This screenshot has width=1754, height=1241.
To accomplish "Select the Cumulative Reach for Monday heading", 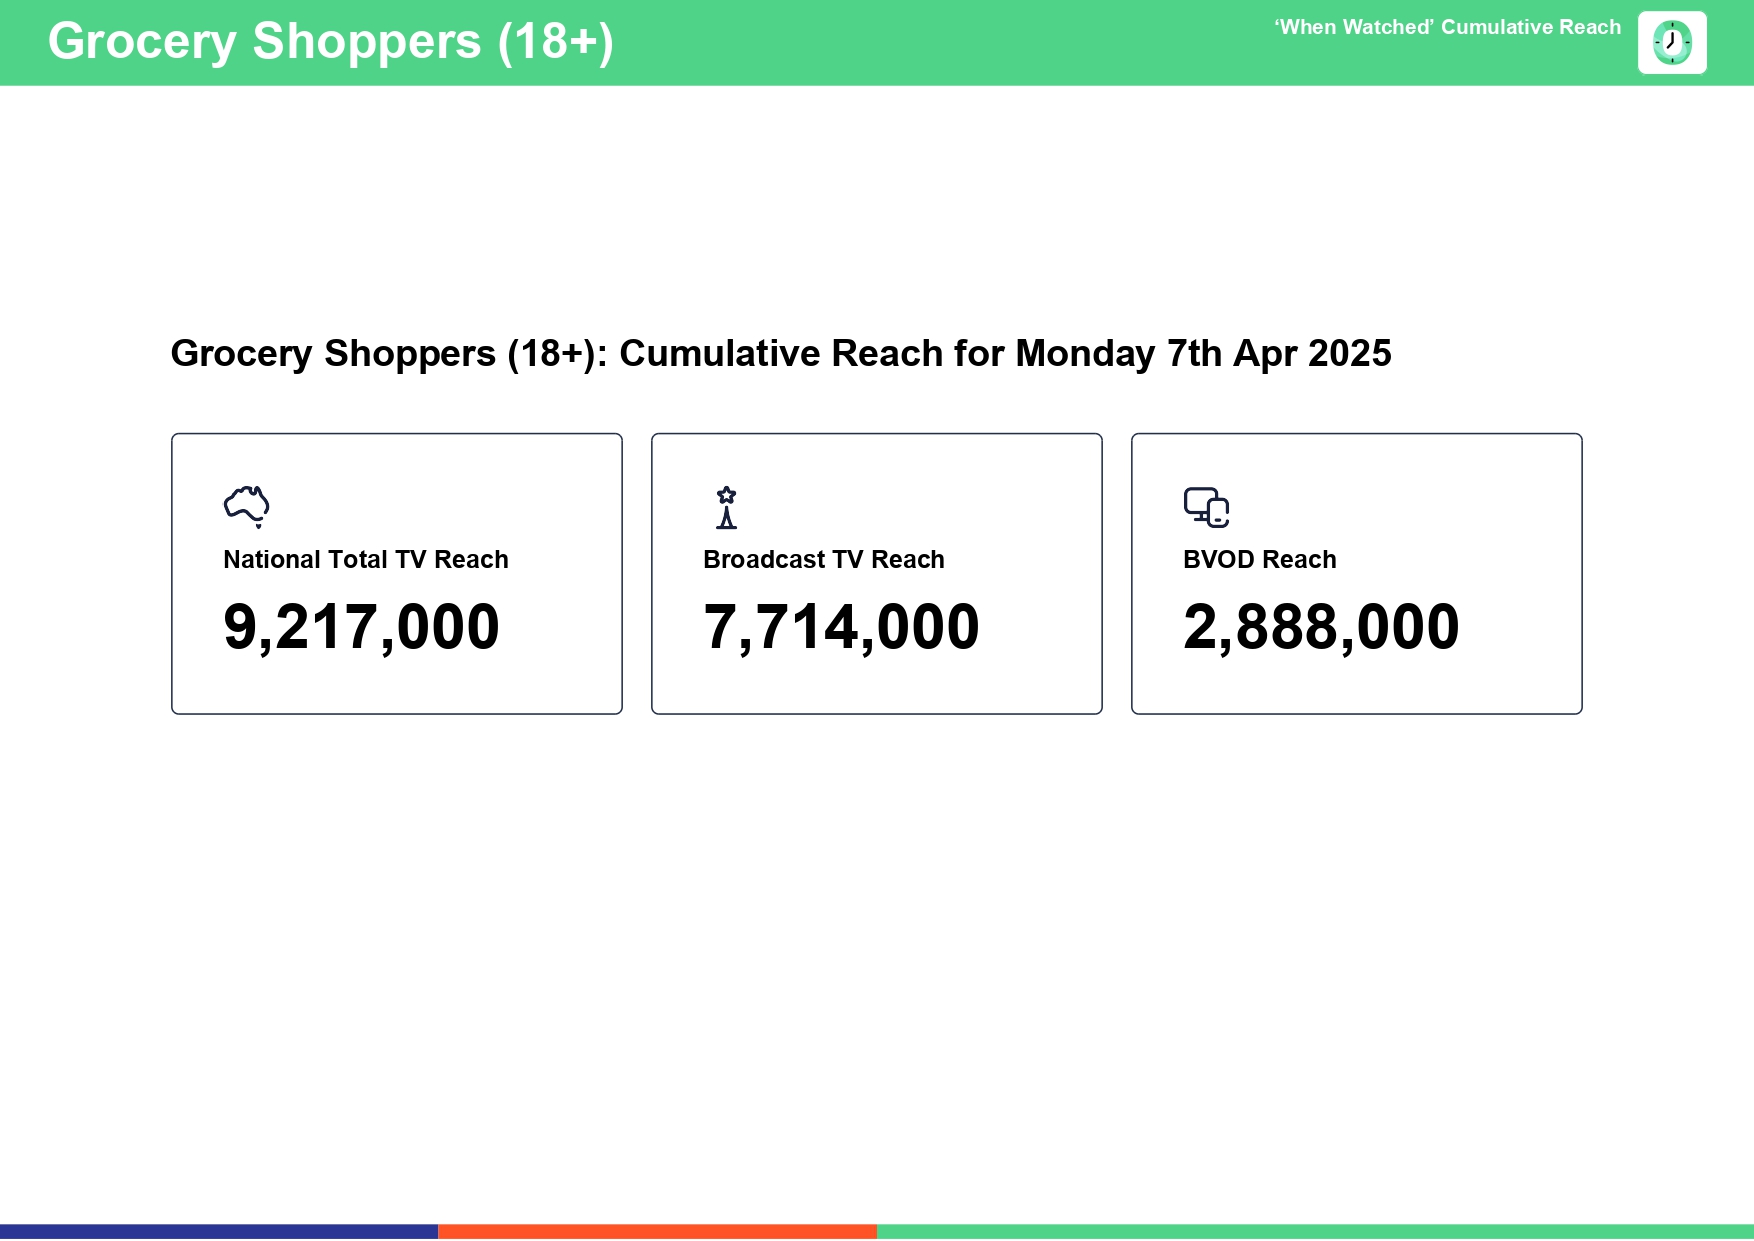I will (x=780, y=354).
